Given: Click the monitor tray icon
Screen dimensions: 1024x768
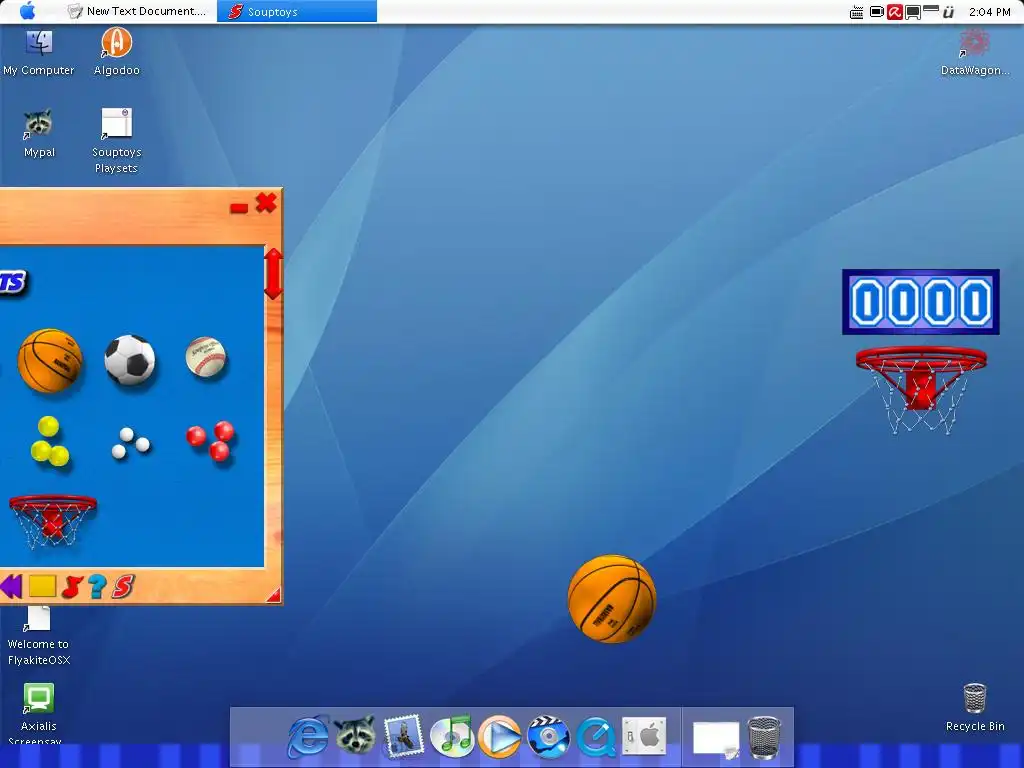Looking at the screenshot, I should 913,12.
